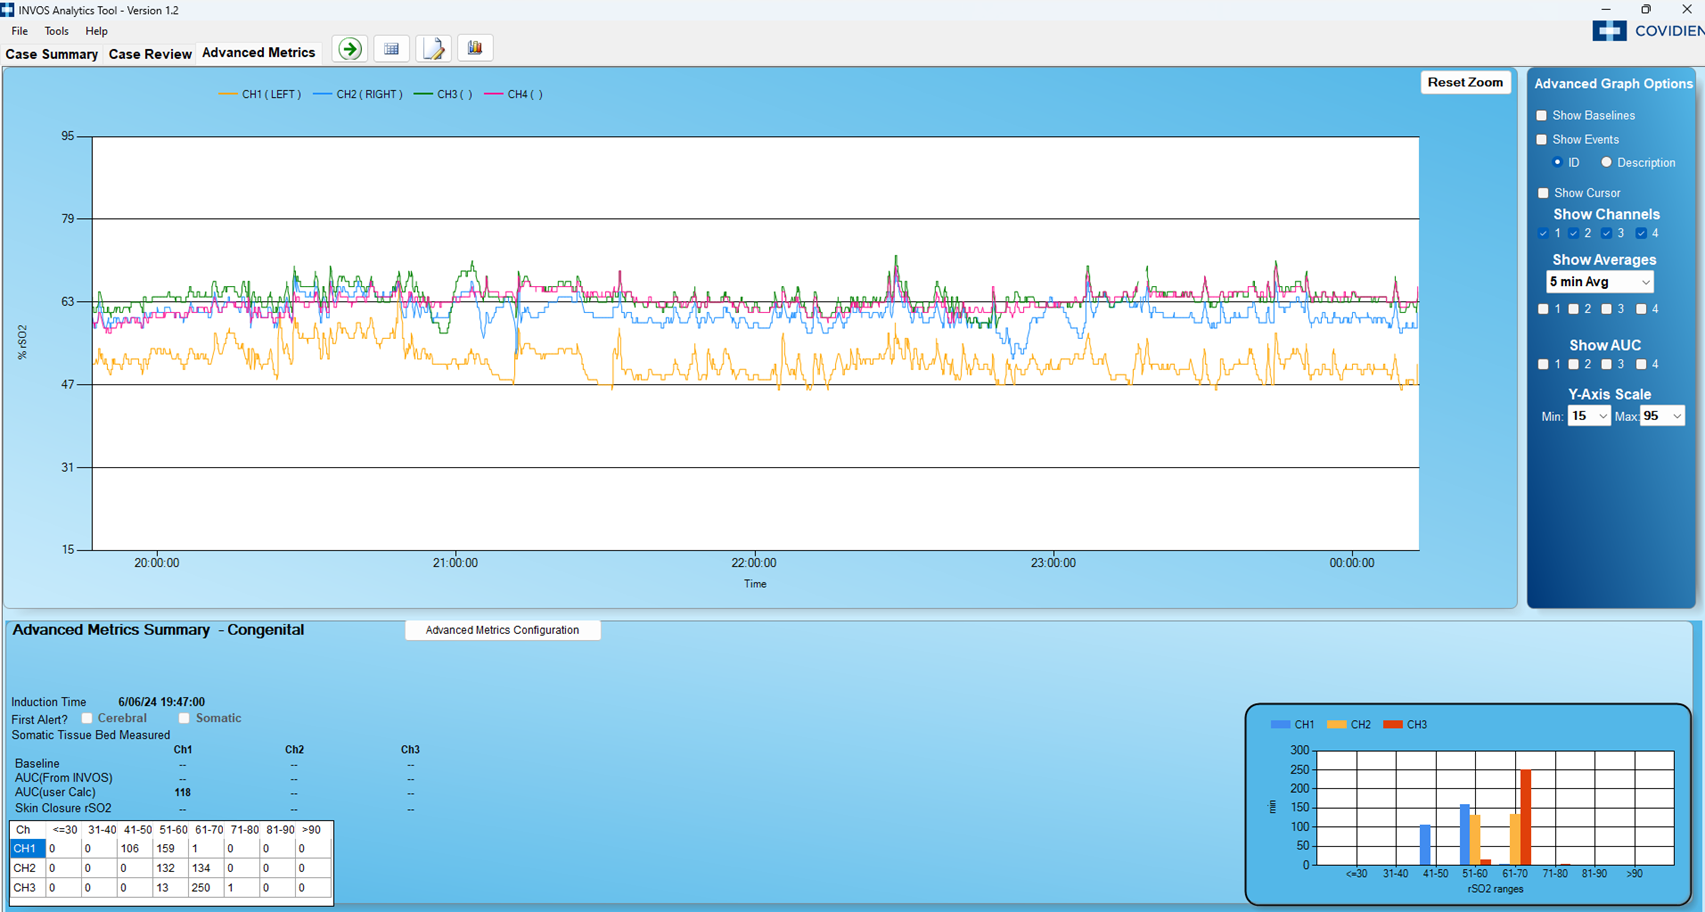Open the 5 min Avg dropdown
The height and width of the screenshot is (912, 1705).
pyautogui.click(x=1599, y=282)
